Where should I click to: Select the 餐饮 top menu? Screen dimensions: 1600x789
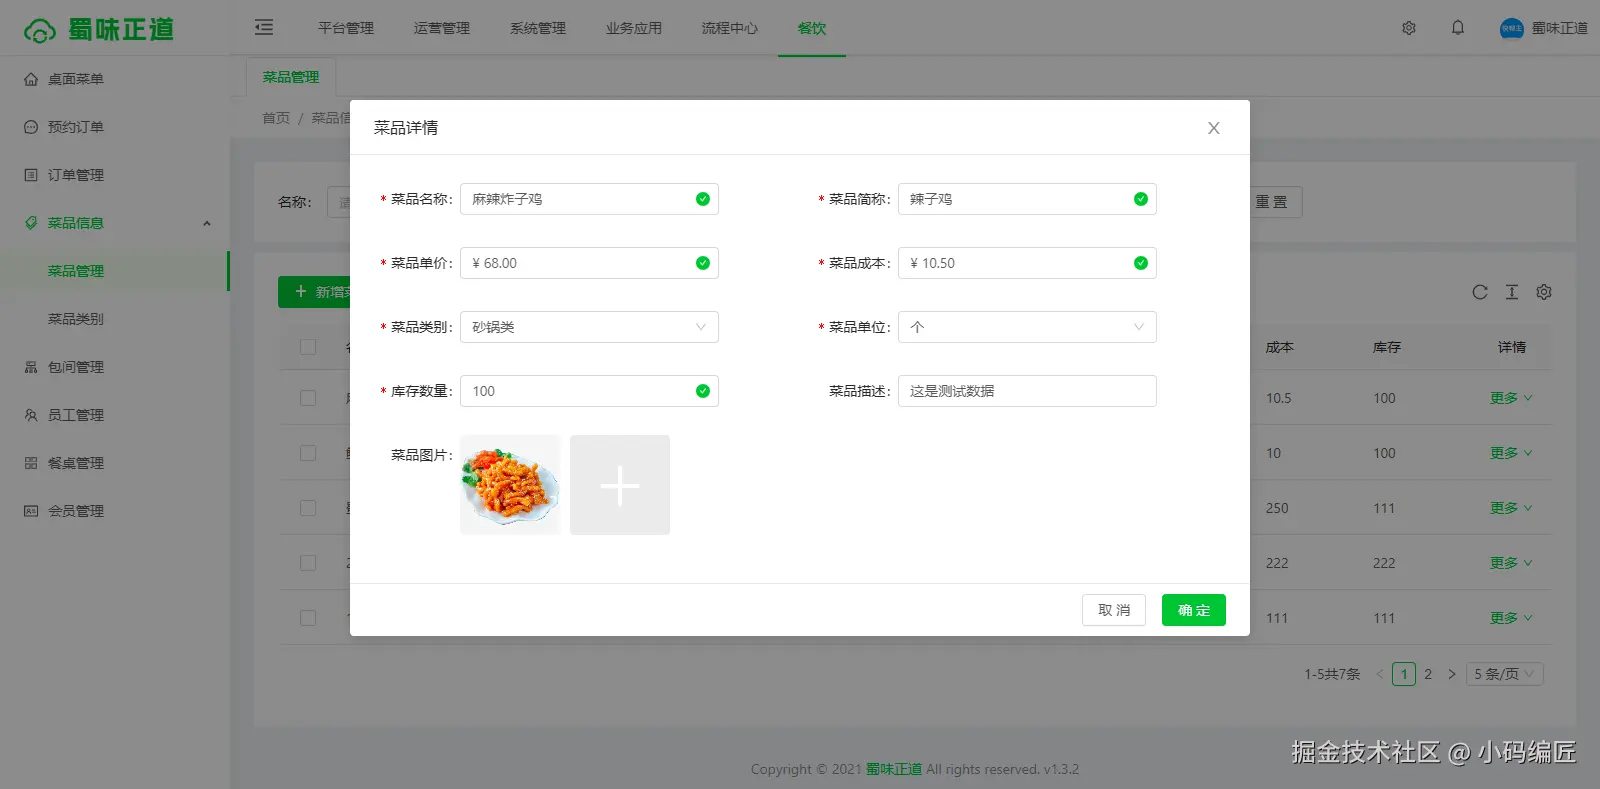coord(812,28)
